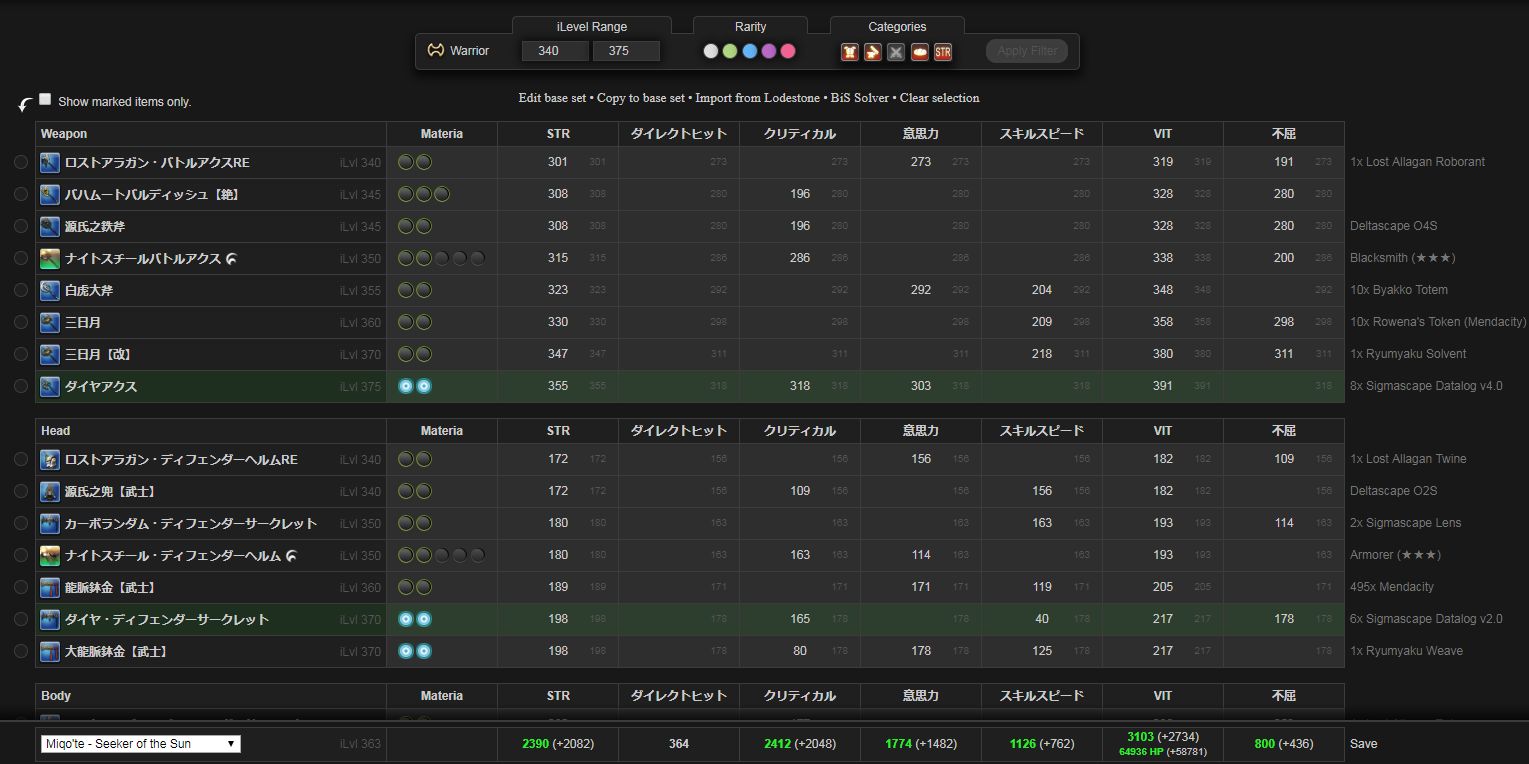Toggle the hammer category filter icon
The height and width of the screenshot is (764, 1529).
coord(873,51)
